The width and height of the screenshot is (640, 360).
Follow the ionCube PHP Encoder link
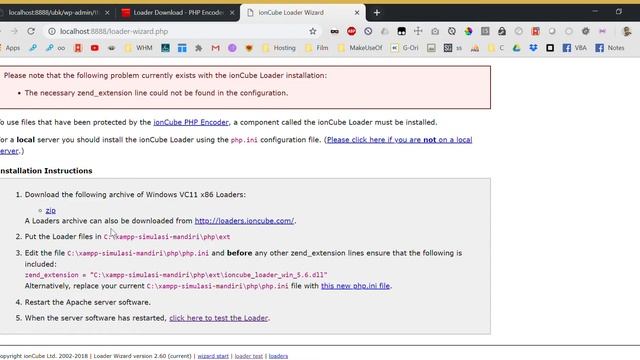click(191, 122)
